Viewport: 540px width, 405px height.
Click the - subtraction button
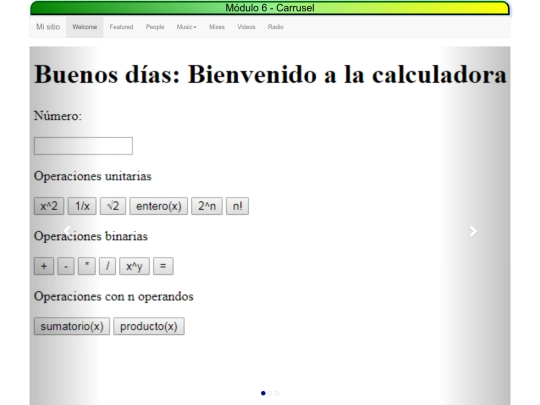[x=66, y=266]
